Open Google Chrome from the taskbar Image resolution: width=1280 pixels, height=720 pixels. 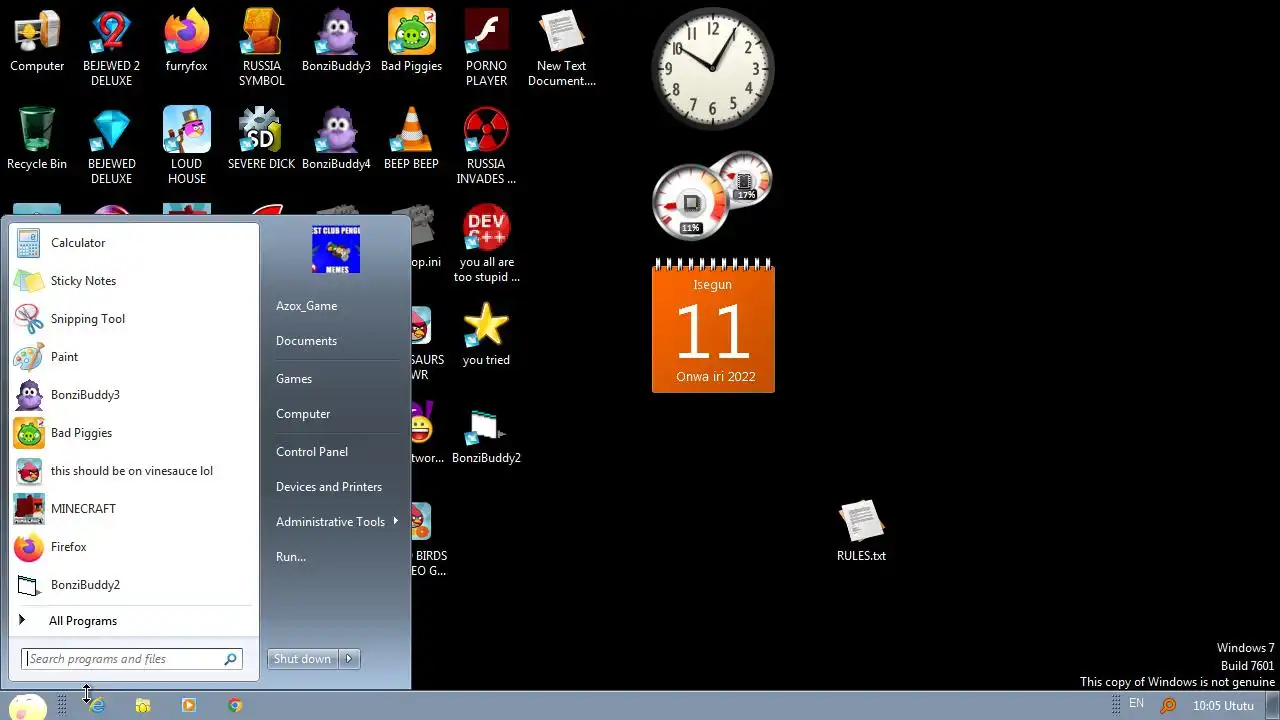pyautogui.click(x=235, y=705)
